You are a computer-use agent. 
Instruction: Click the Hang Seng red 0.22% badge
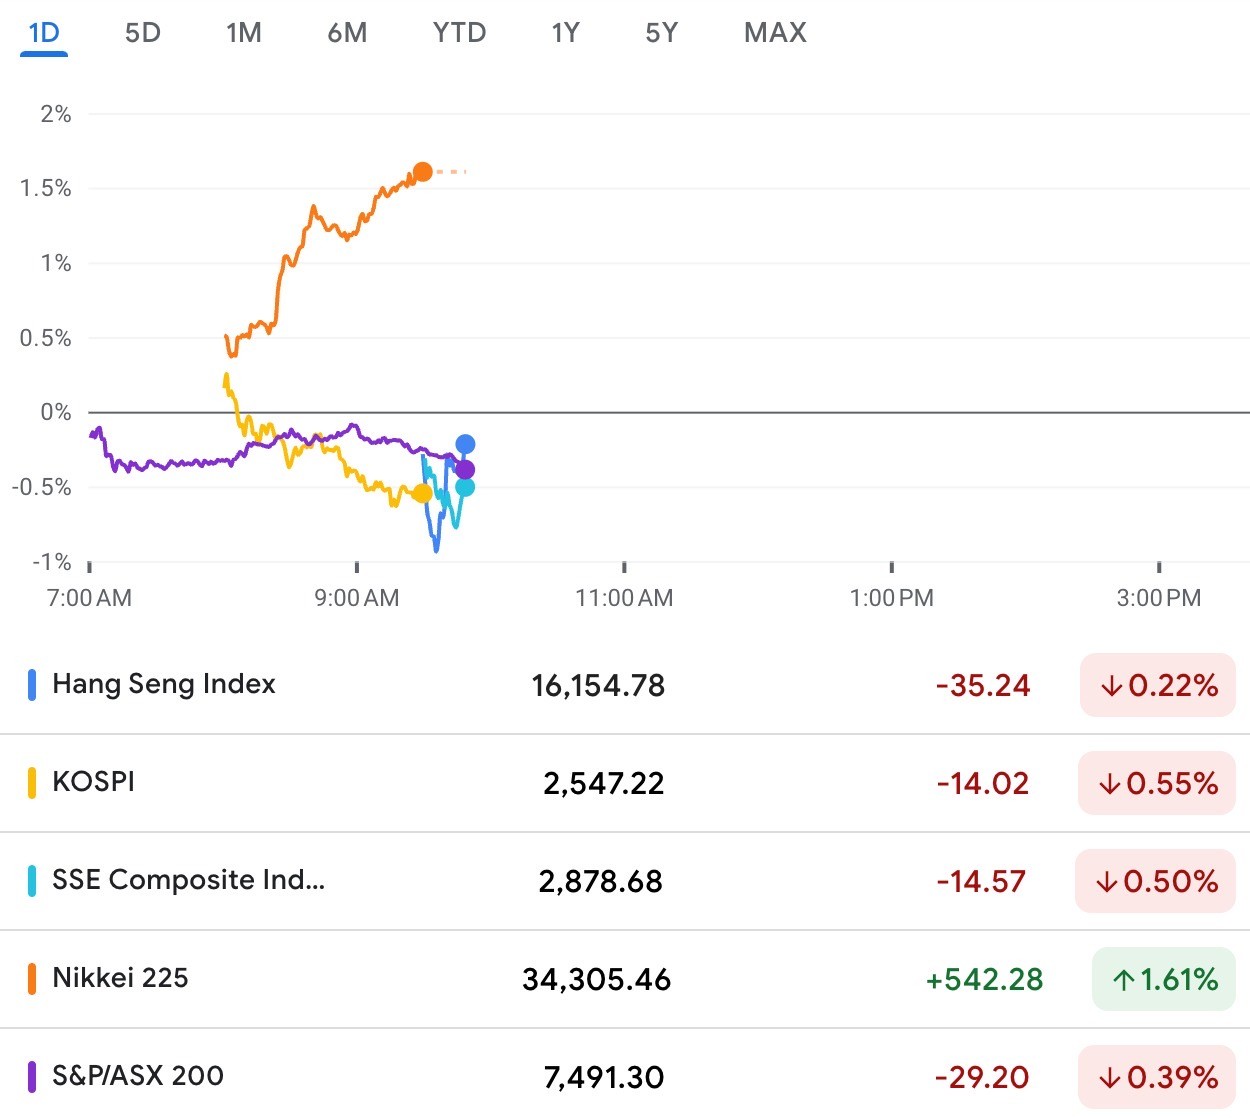point(1158,685)
